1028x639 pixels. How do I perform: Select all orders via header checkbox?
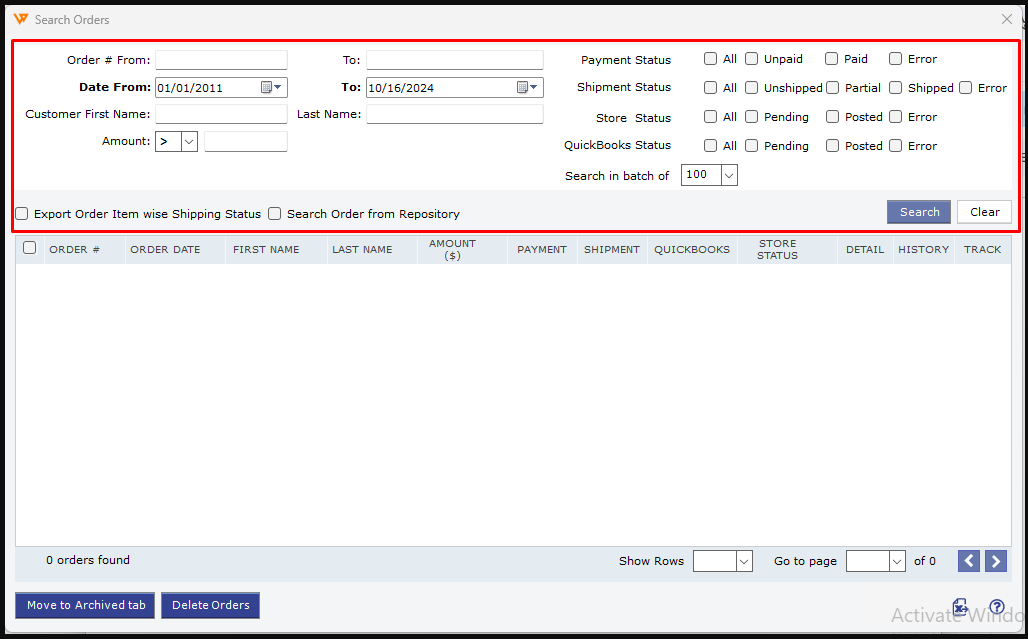click(30, 248)
